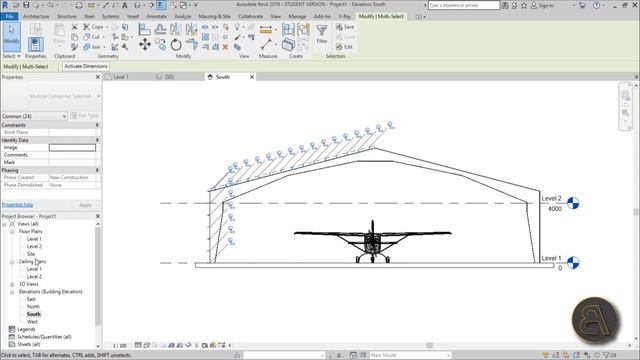Click the Hide in View lightbulb icon
640x360 pixels.
pos(237,27)
